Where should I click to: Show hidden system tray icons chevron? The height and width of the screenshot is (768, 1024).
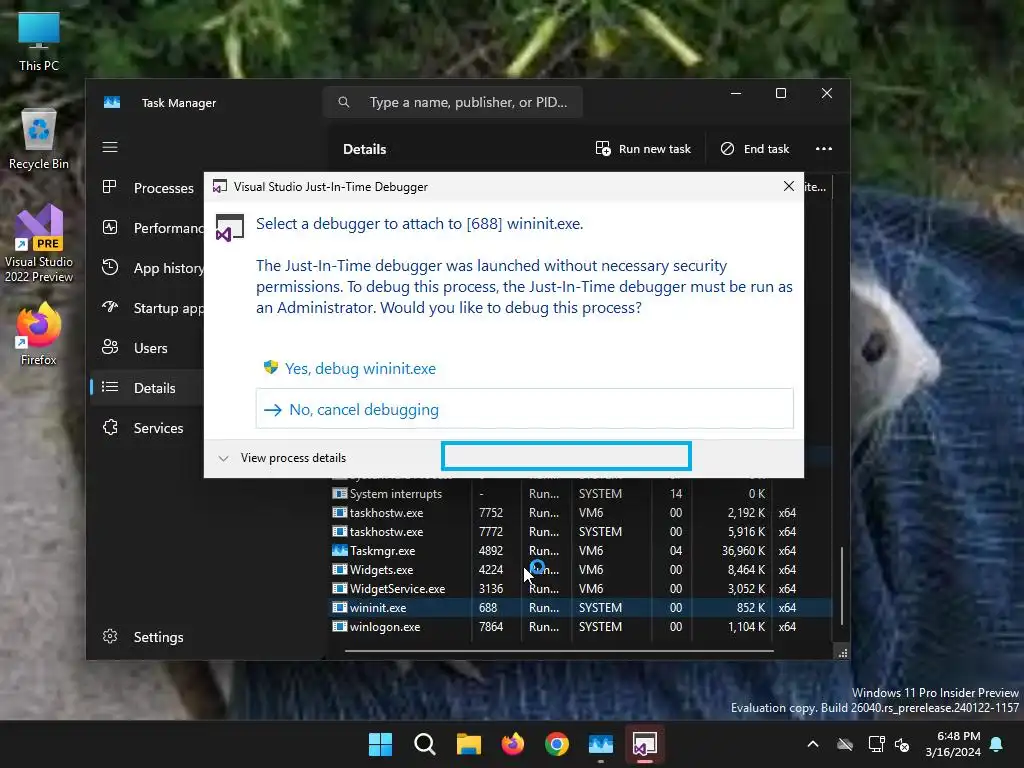(x=812, y=744)
